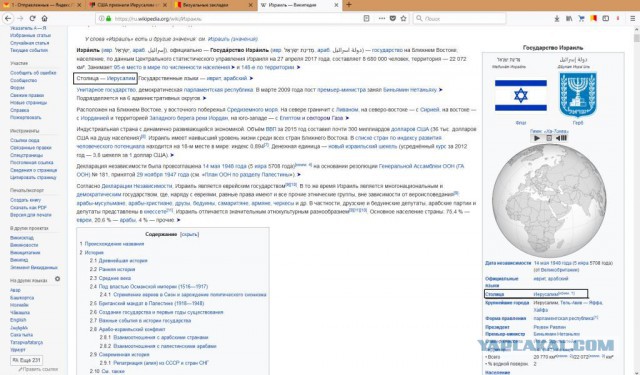
Task: Open the Firefox hamburger menu
Action: [632, 18]
